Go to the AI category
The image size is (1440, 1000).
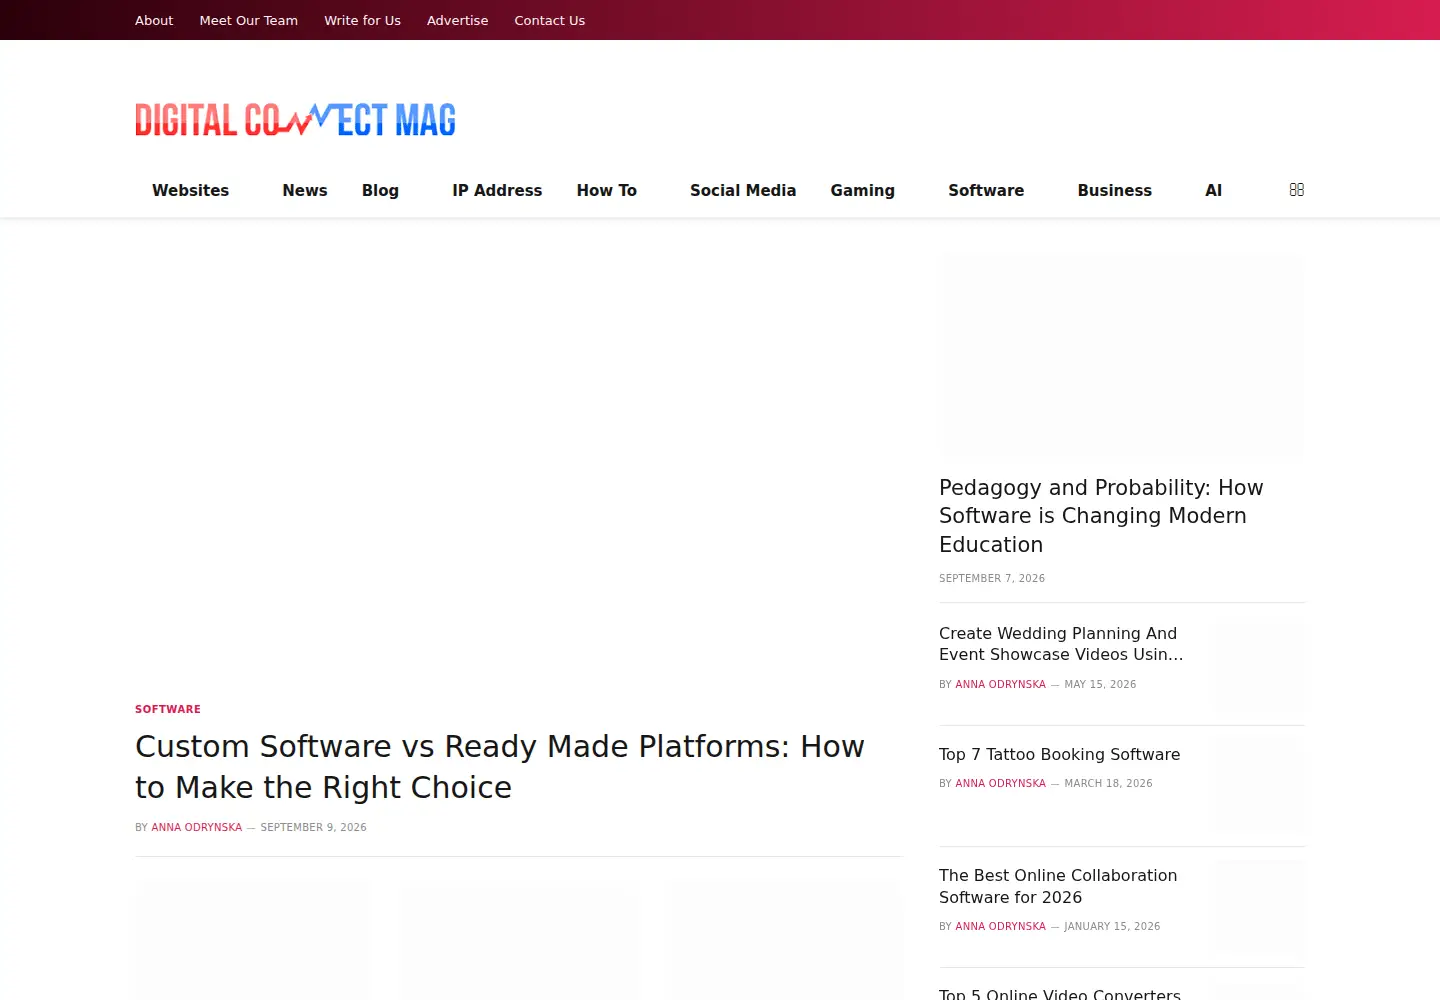pyautogui.click(x=1214, y=190)
